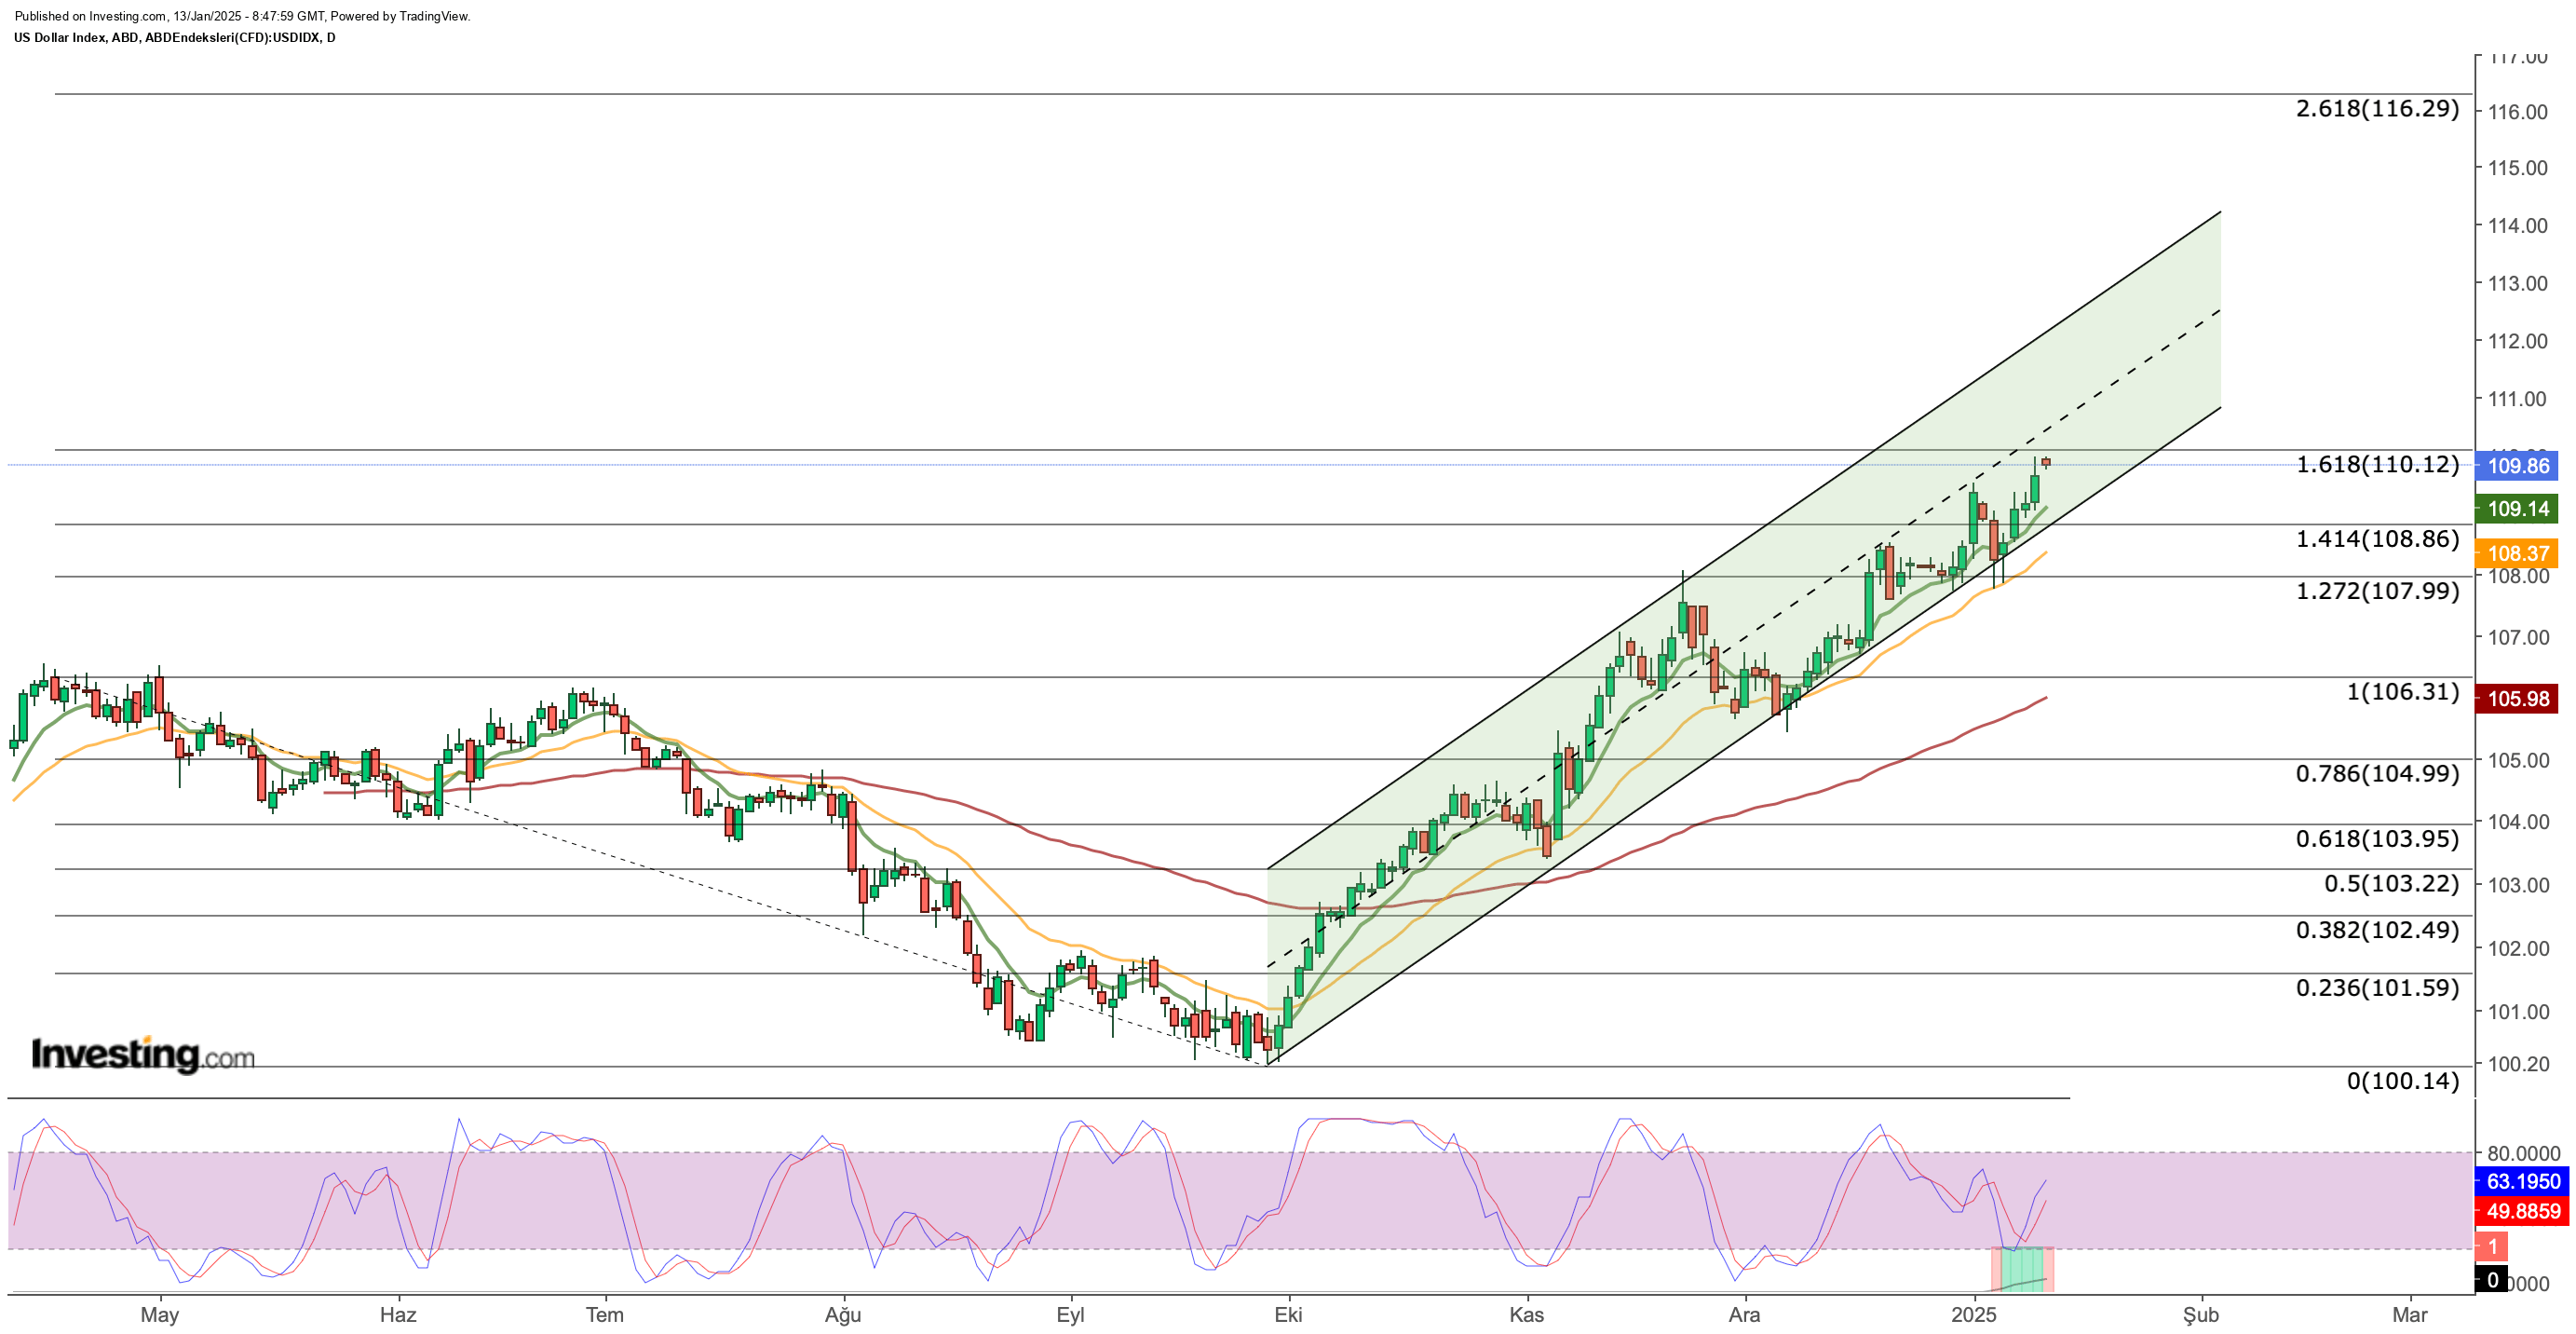Click the small red tag labeled 1
2576x1334 pixels.
pyautogui.click(x=2492, y=1246)
